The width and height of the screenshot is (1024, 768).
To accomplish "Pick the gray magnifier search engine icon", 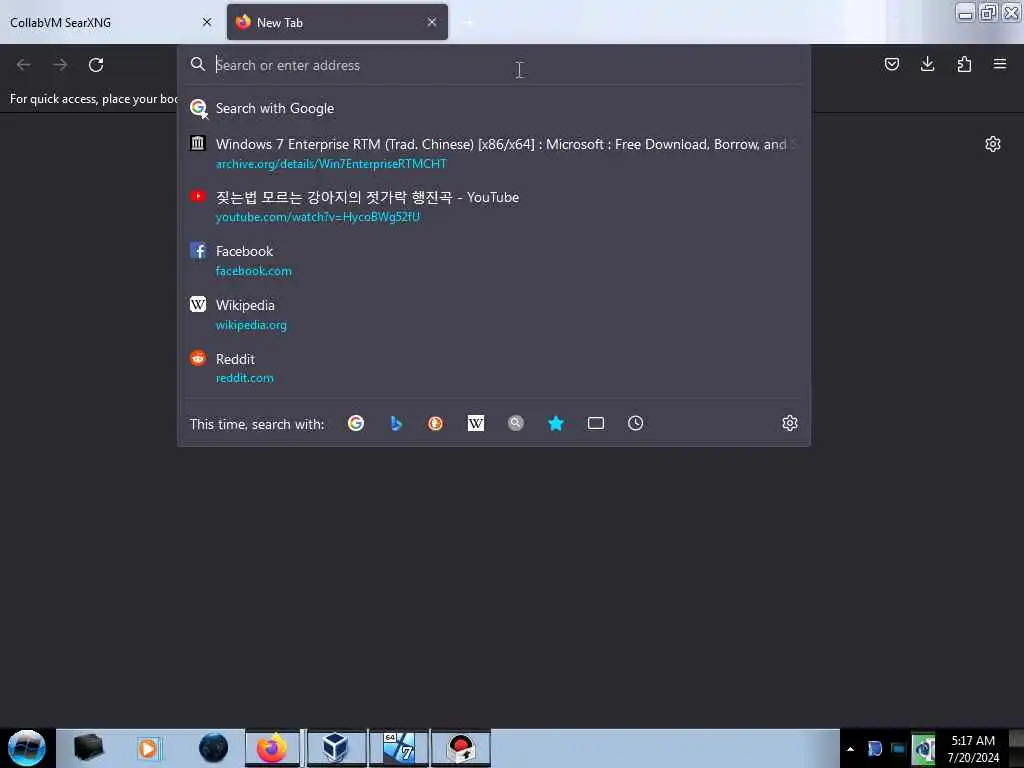I will coord(515,423).
